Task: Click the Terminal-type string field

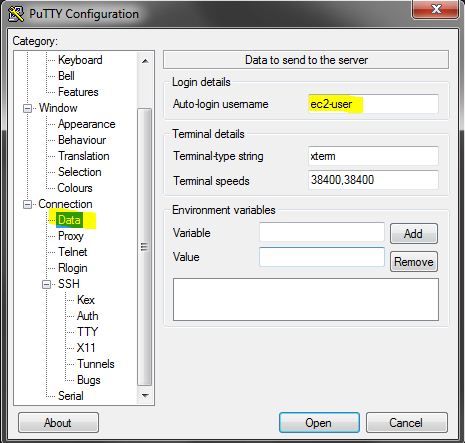Action: (x=373, y=156)
